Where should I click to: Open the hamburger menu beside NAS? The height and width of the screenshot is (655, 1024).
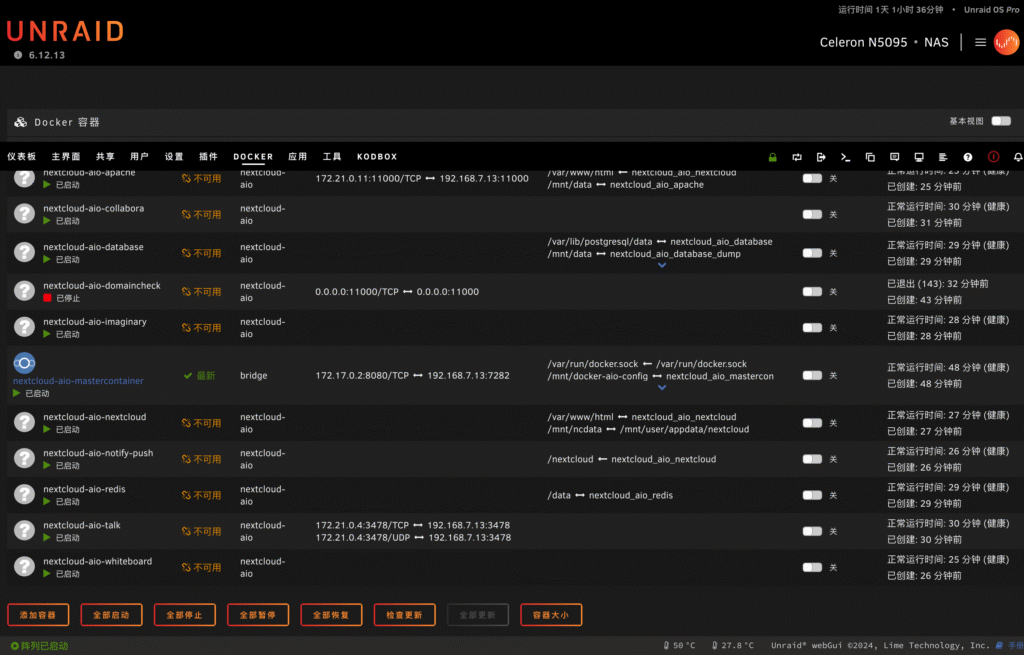(x=980, y=43)
